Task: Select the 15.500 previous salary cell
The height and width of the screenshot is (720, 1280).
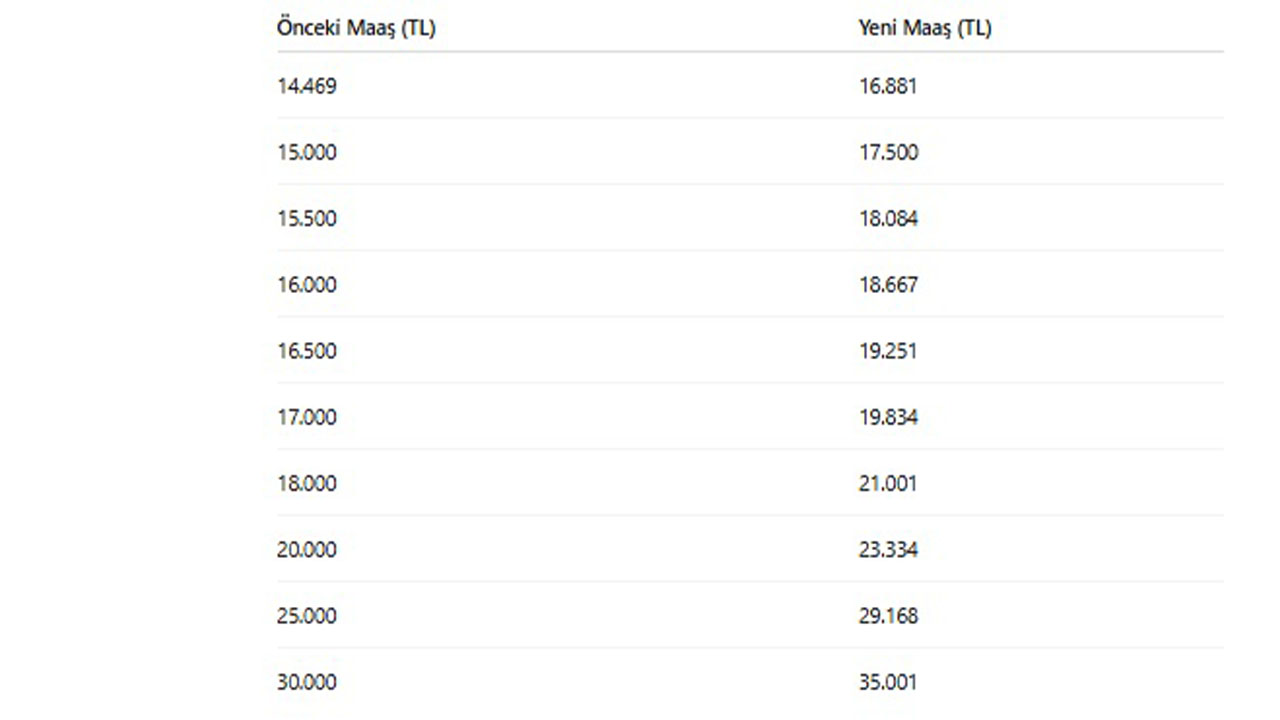Action: [x=307, y=218]
